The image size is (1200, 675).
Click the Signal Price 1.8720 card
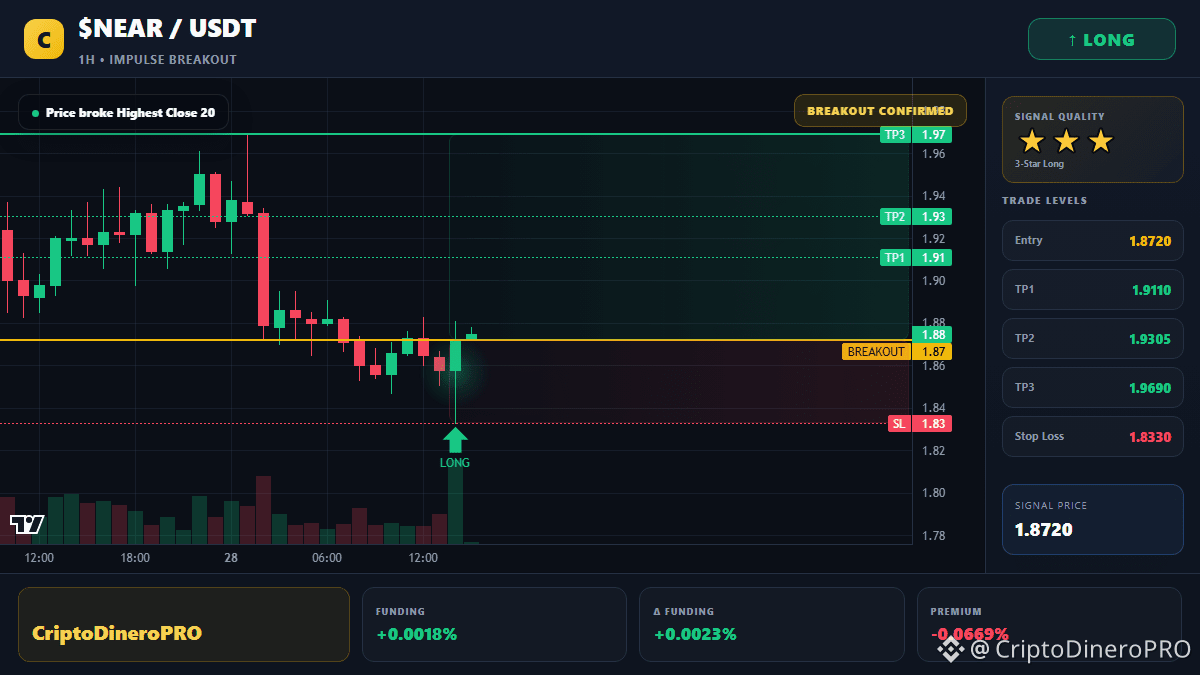1093,519
